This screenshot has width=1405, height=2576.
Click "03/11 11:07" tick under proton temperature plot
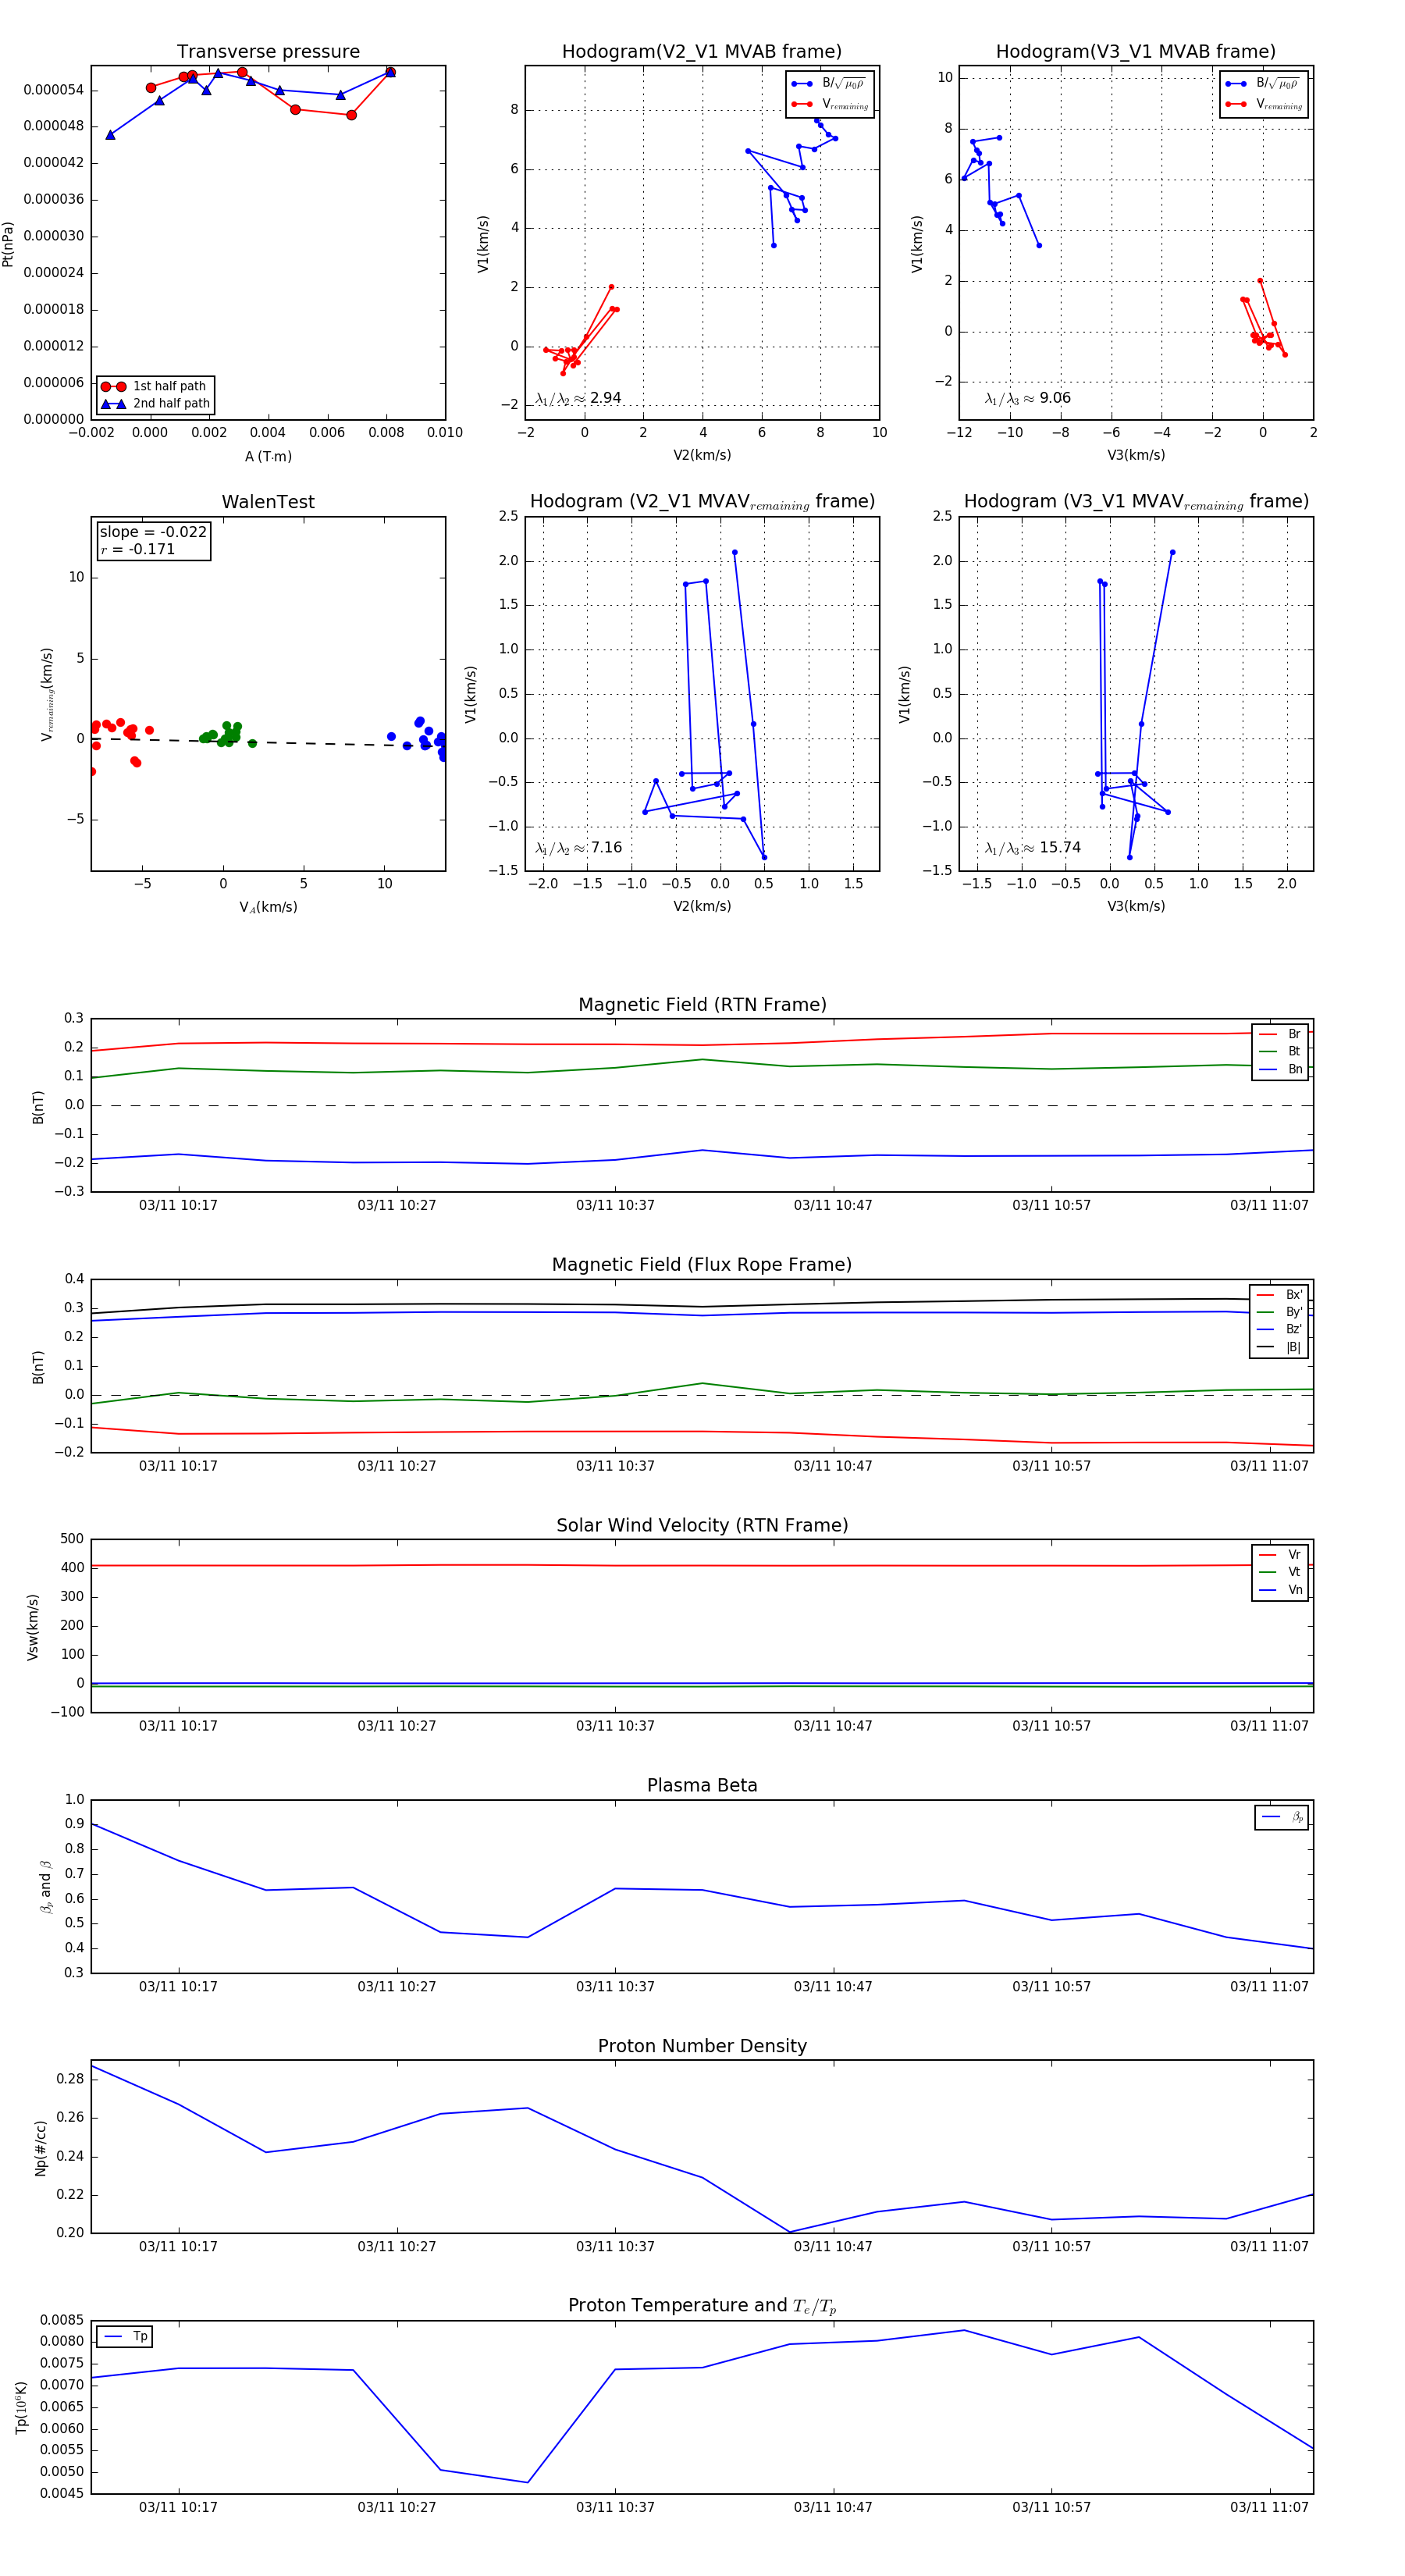pos(1269,2507)
